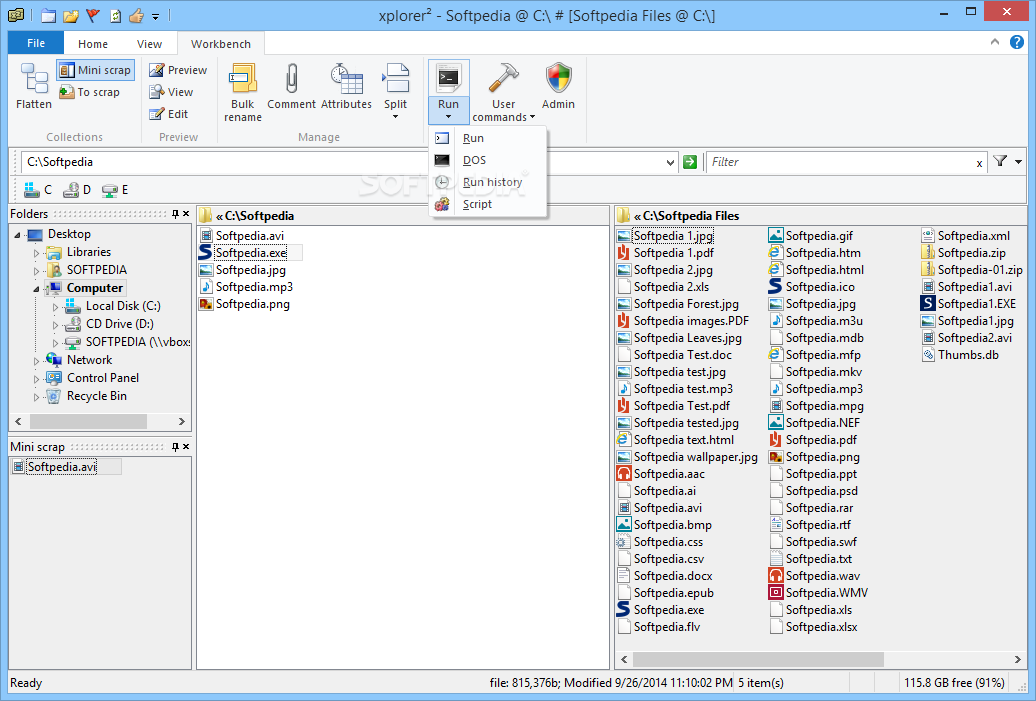Screen dimensions: 1036x701
Task: Click new folder icon in quick toolbar
Action: (x=48, y=15)
